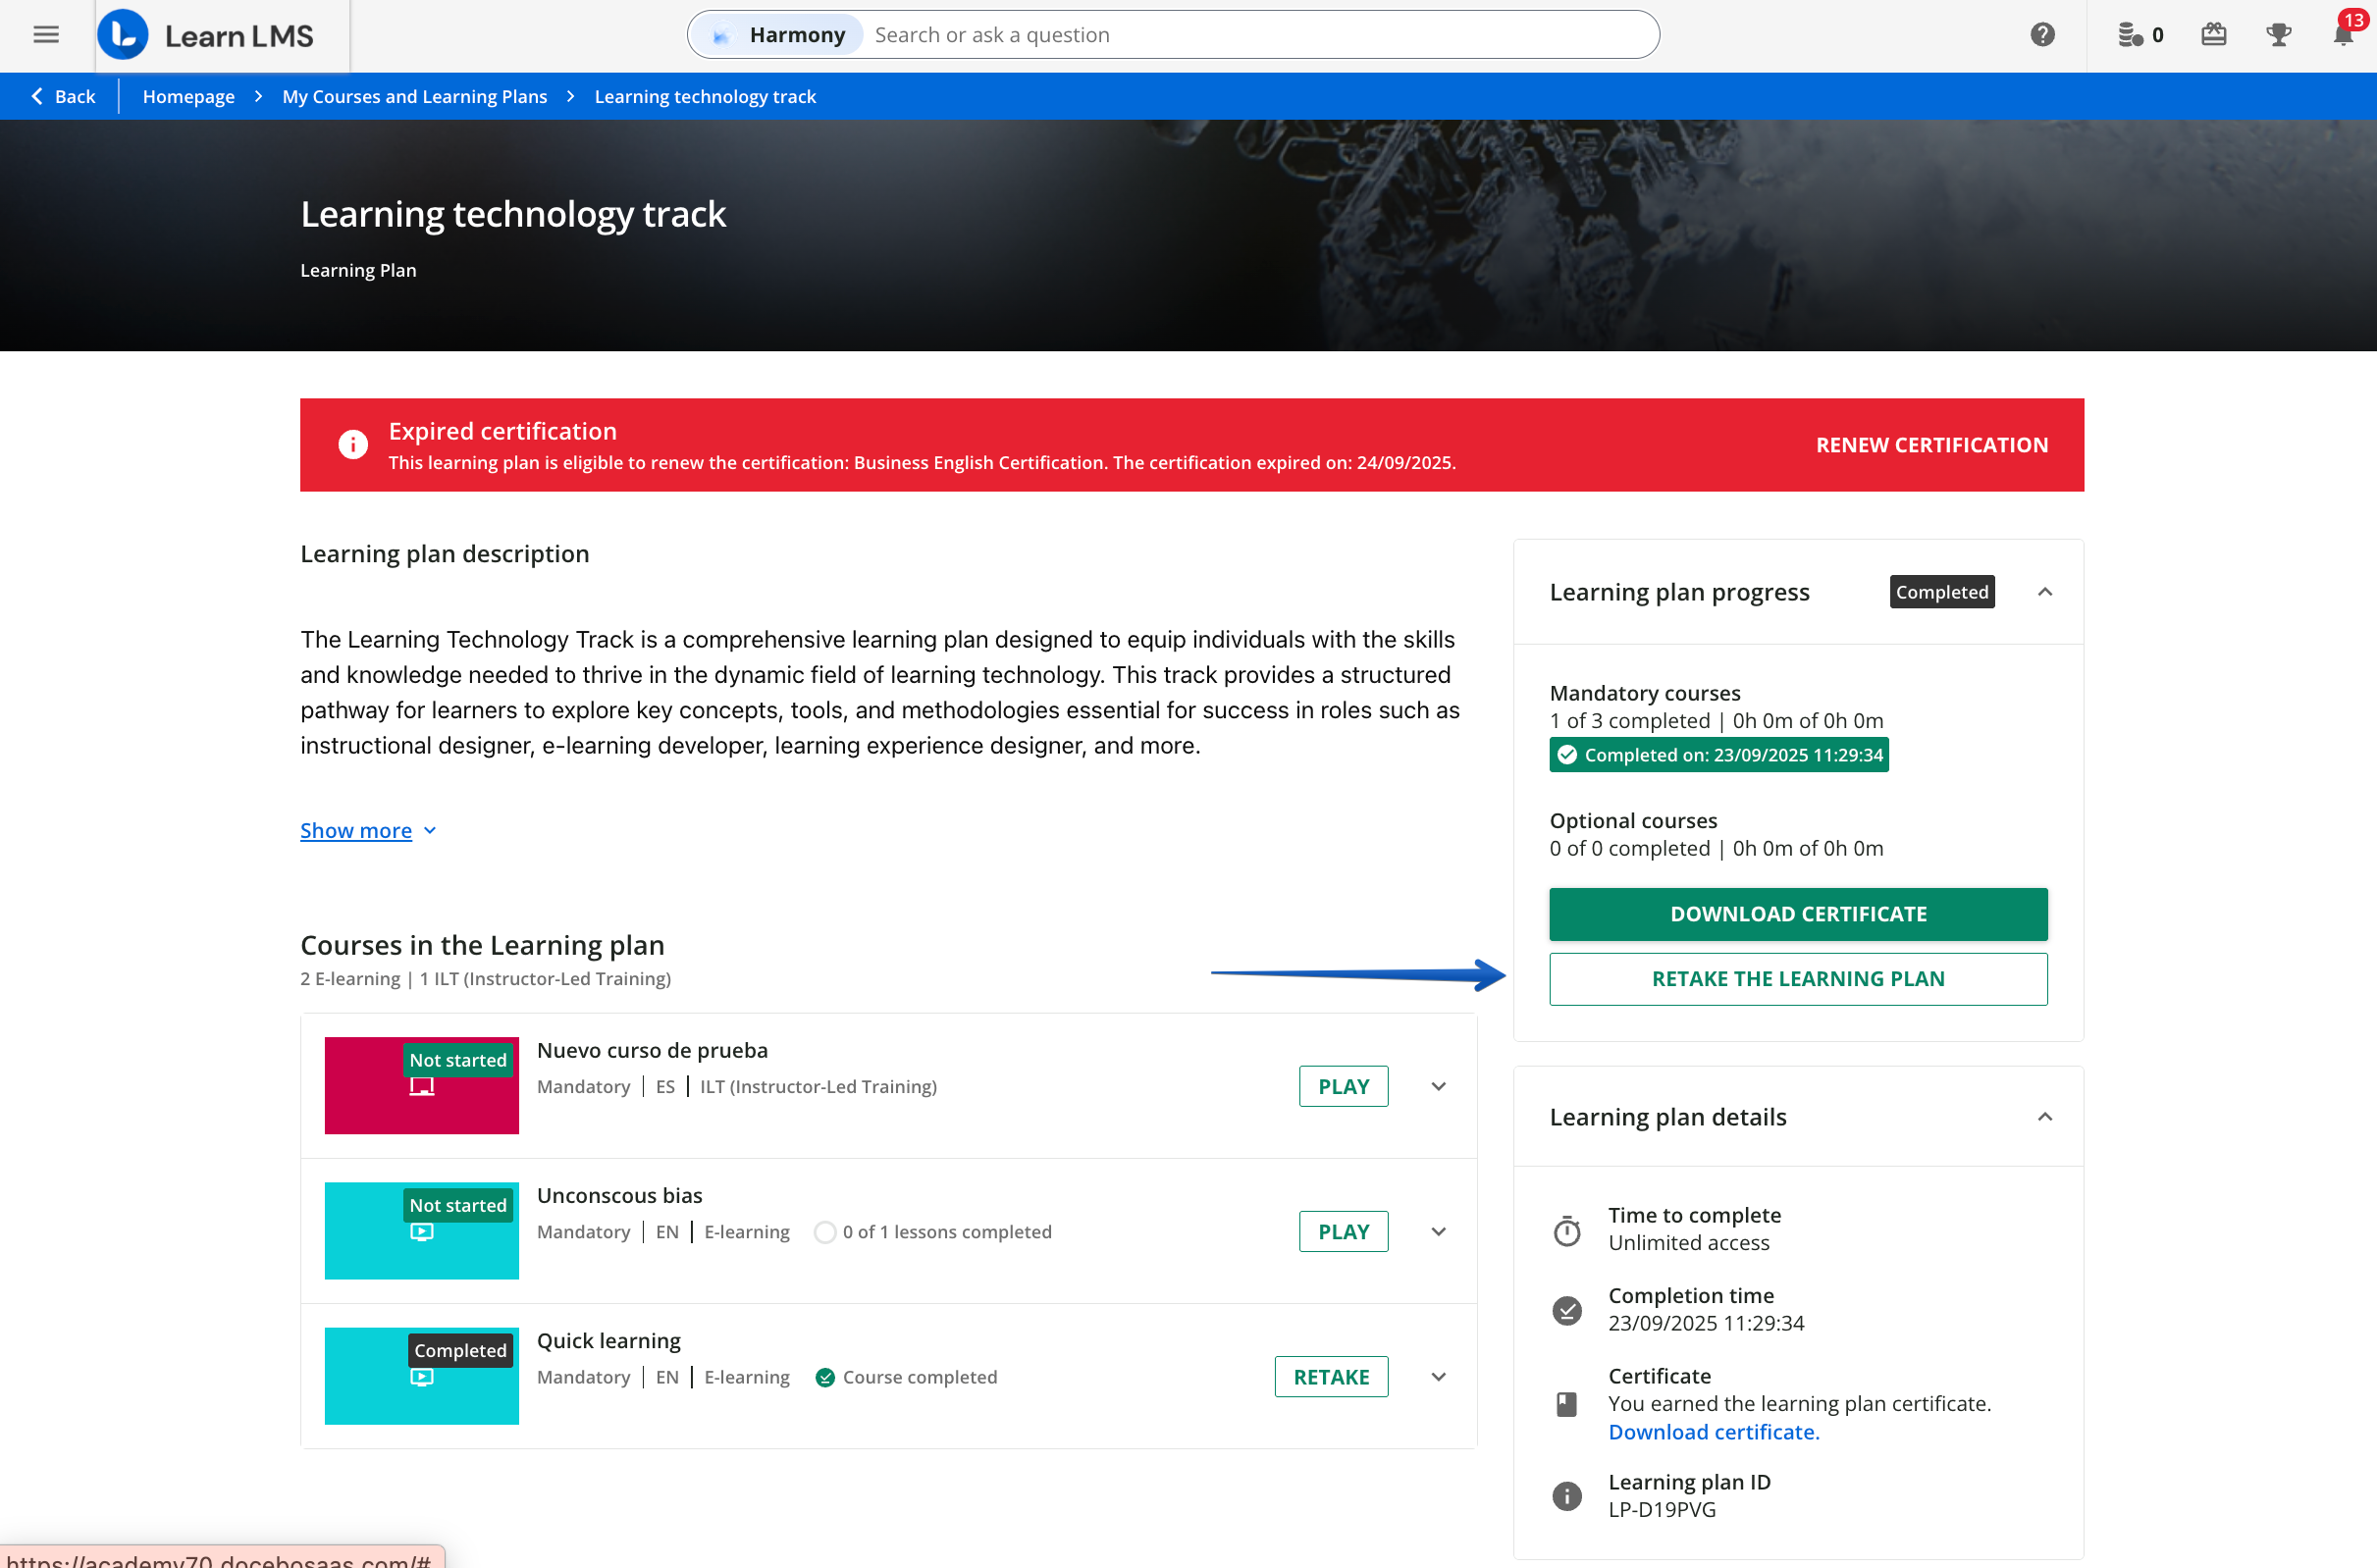Open the help question mark icon

[x=2042, y=35]
